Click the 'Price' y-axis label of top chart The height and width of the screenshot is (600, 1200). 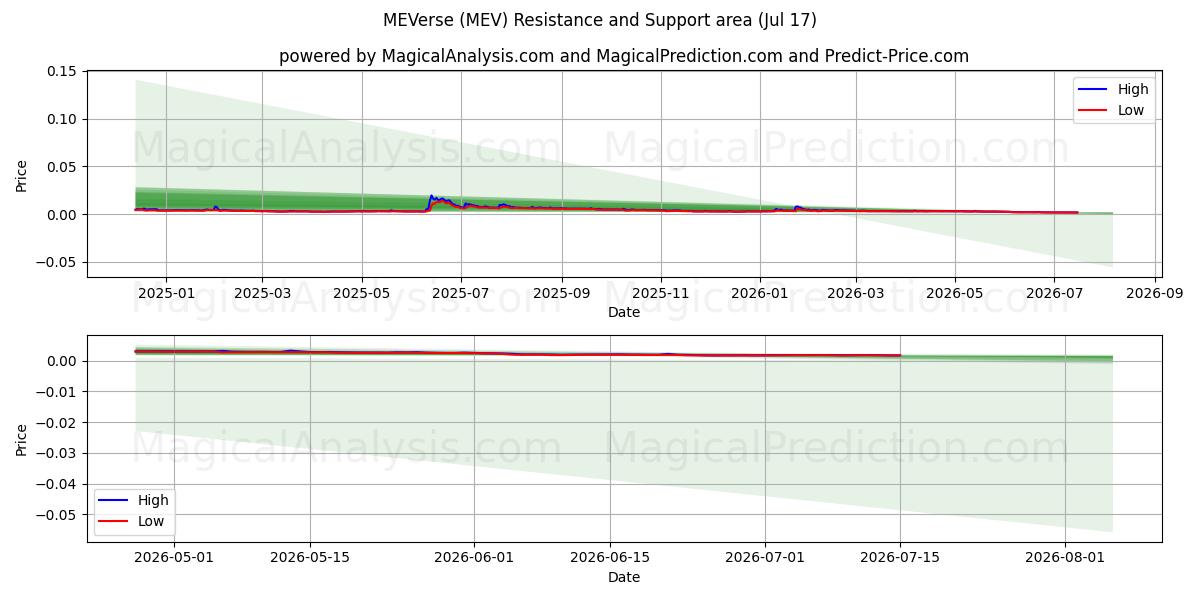[22, 174]
